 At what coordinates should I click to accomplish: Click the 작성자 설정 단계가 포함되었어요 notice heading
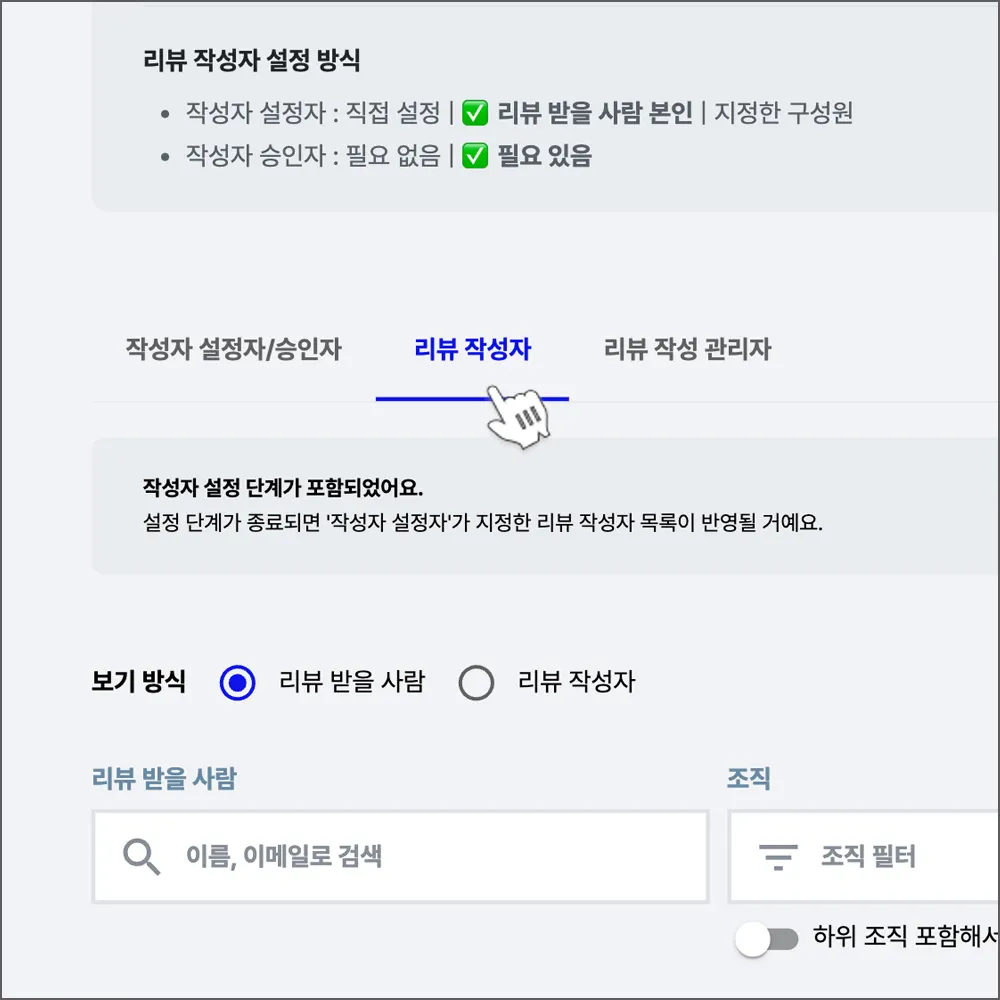(x=283, y=489)
